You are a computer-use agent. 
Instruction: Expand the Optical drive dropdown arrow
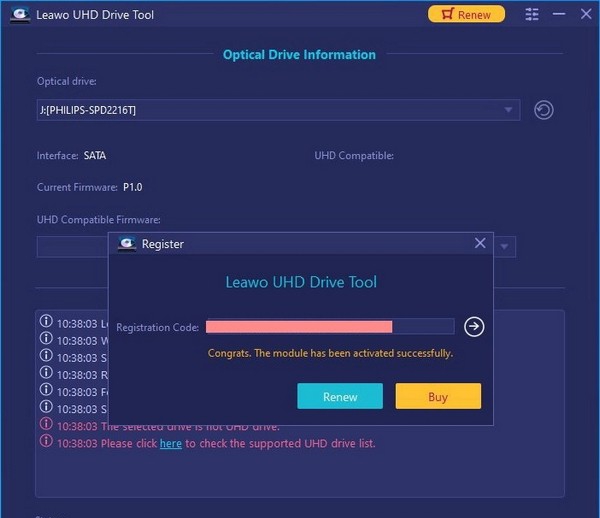(508, 110)
